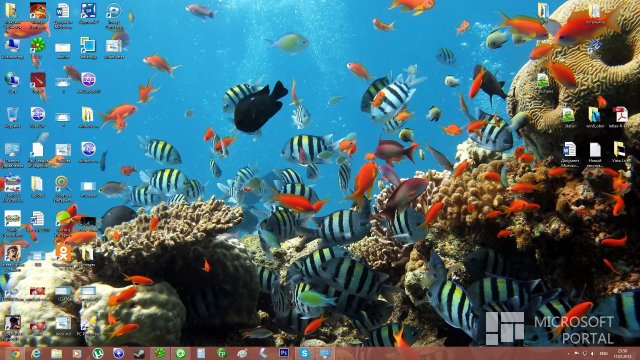Open the volume control in tray
Image resolution: width=640 pixels, height=360 pixels.
click(593, 353)
